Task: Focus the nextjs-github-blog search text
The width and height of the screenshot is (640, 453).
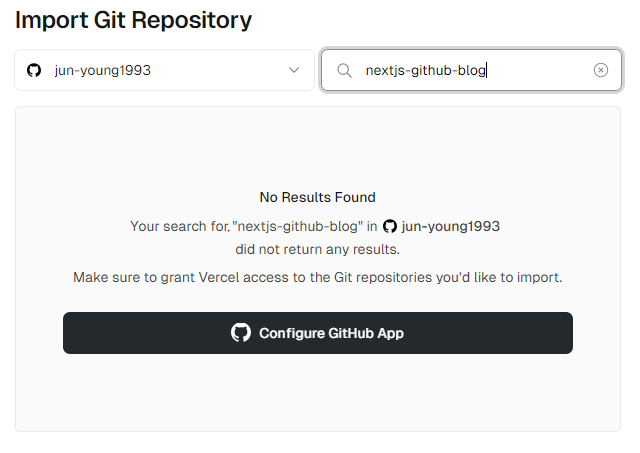Action: (x=425, y=70)
